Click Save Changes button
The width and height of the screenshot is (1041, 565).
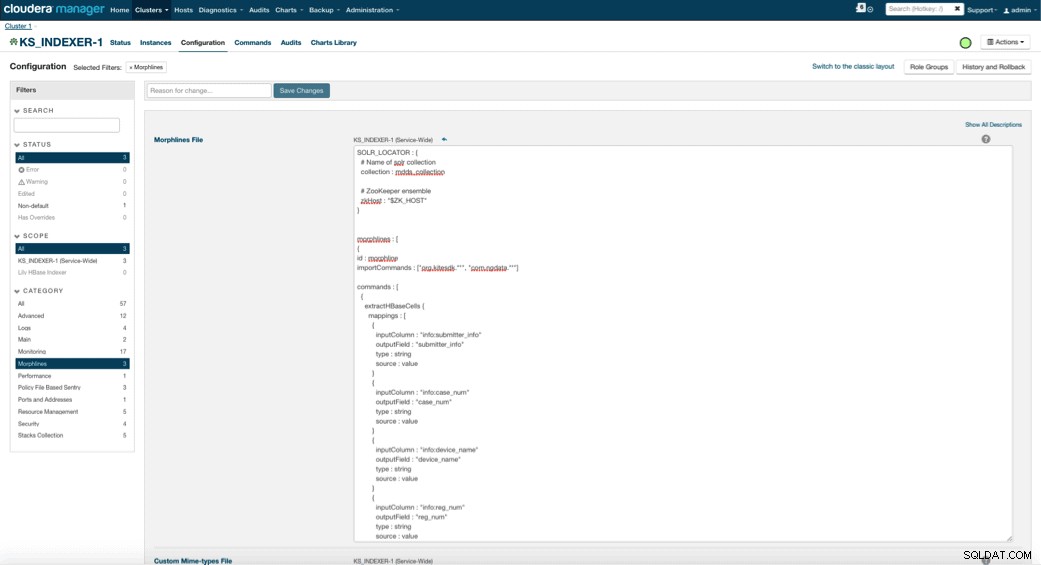click(x=301, y=90)
